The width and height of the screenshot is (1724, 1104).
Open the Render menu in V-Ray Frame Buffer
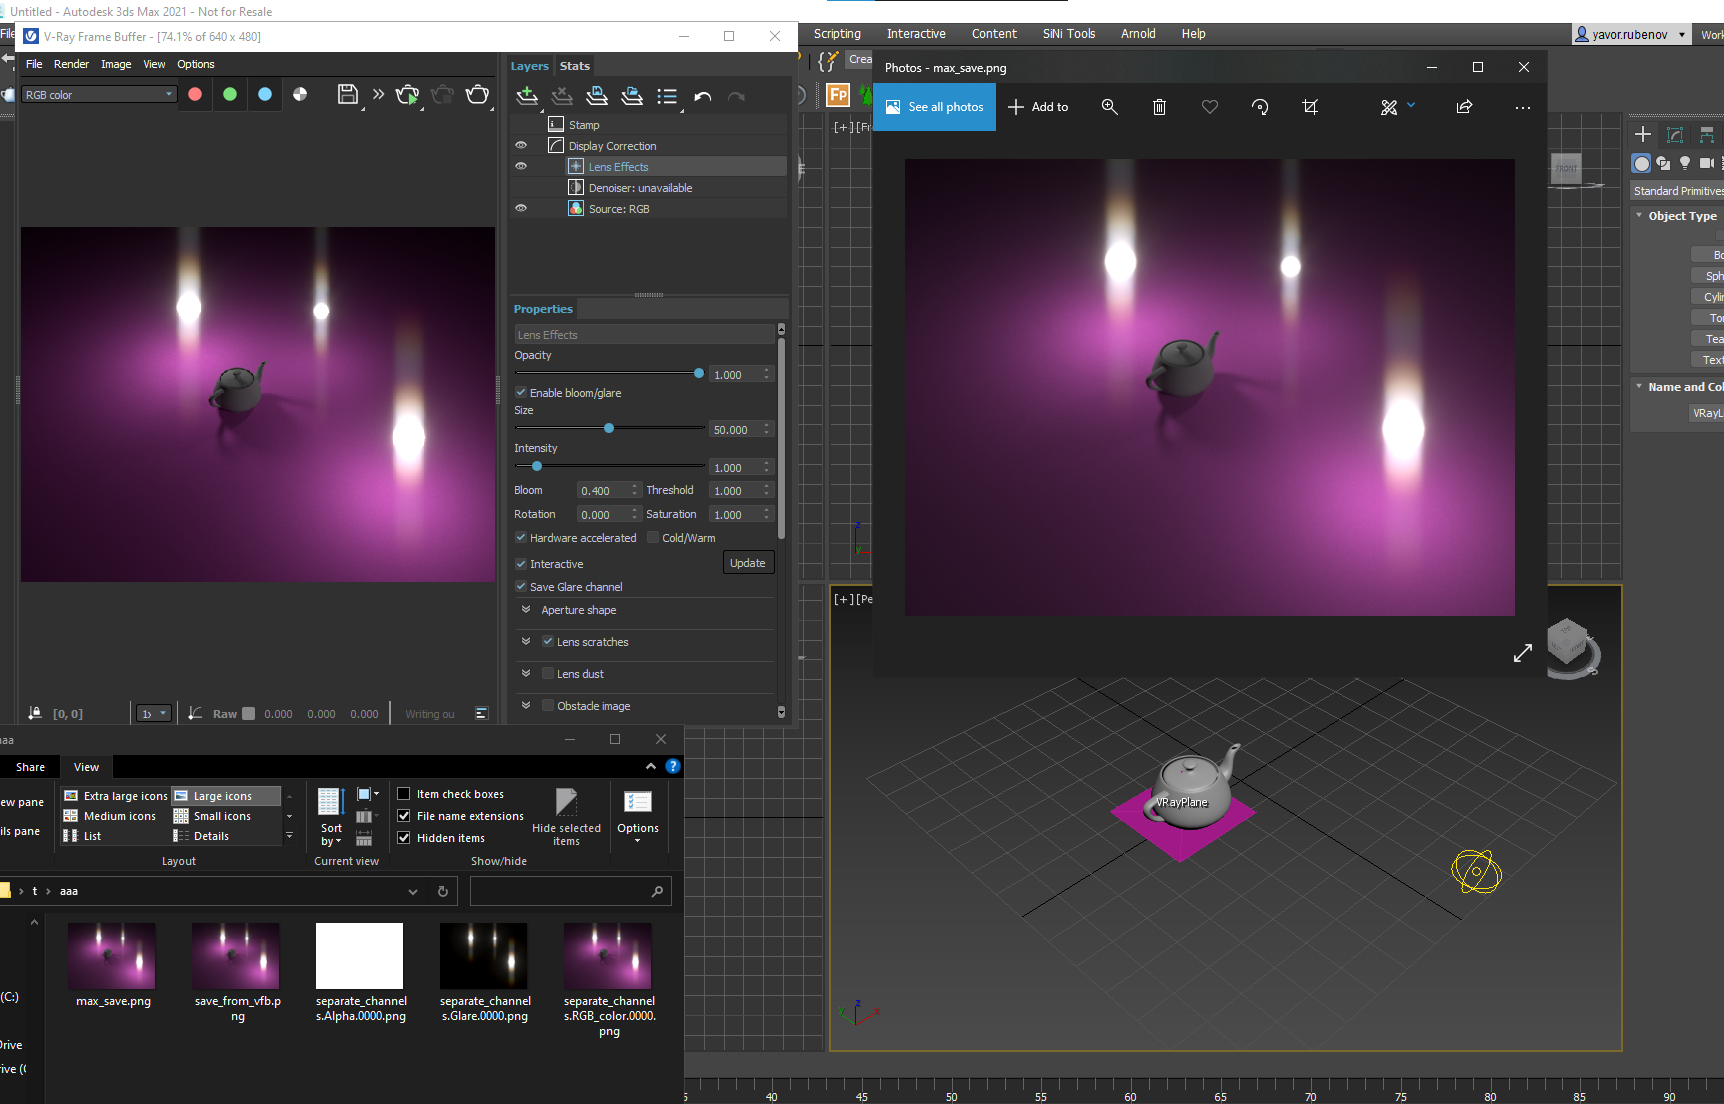pos(71,64)
